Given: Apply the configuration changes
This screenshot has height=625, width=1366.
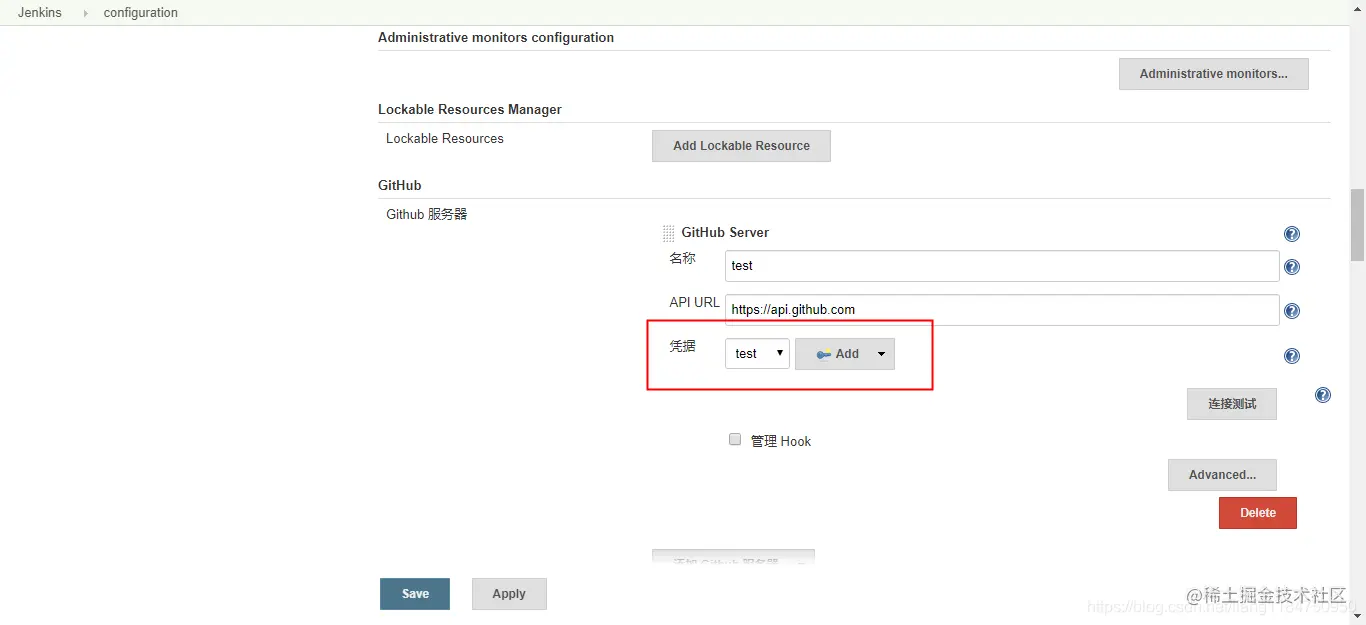Looking at the screenshot, I should tap(509, 594).
